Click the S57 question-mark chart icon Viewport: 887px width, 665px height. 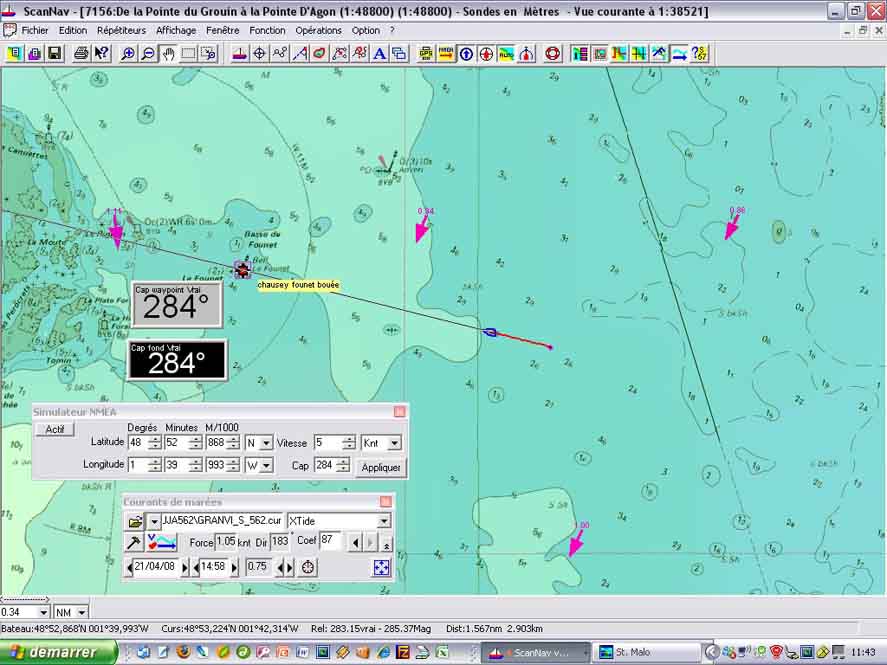point(700,54)
